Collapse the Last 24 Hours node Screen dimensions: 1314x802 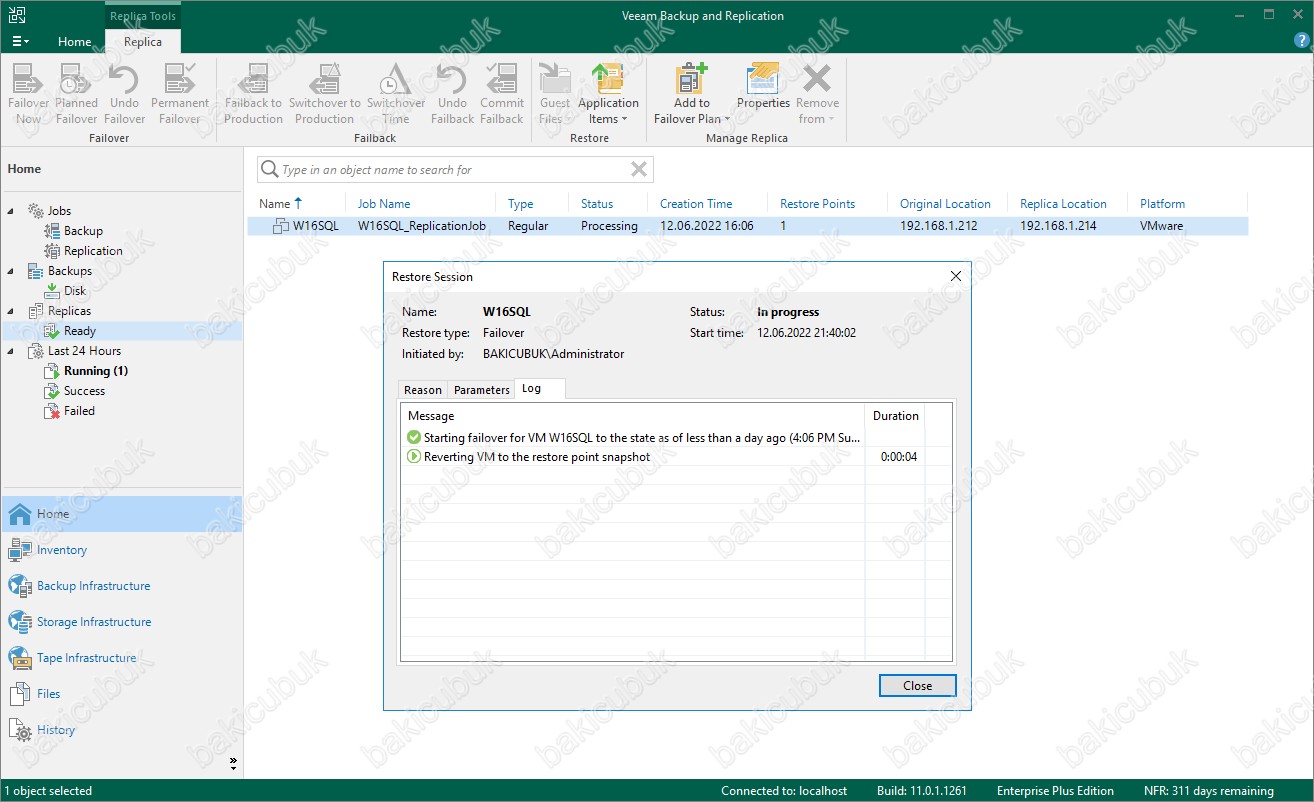click(x=11, y=351)
